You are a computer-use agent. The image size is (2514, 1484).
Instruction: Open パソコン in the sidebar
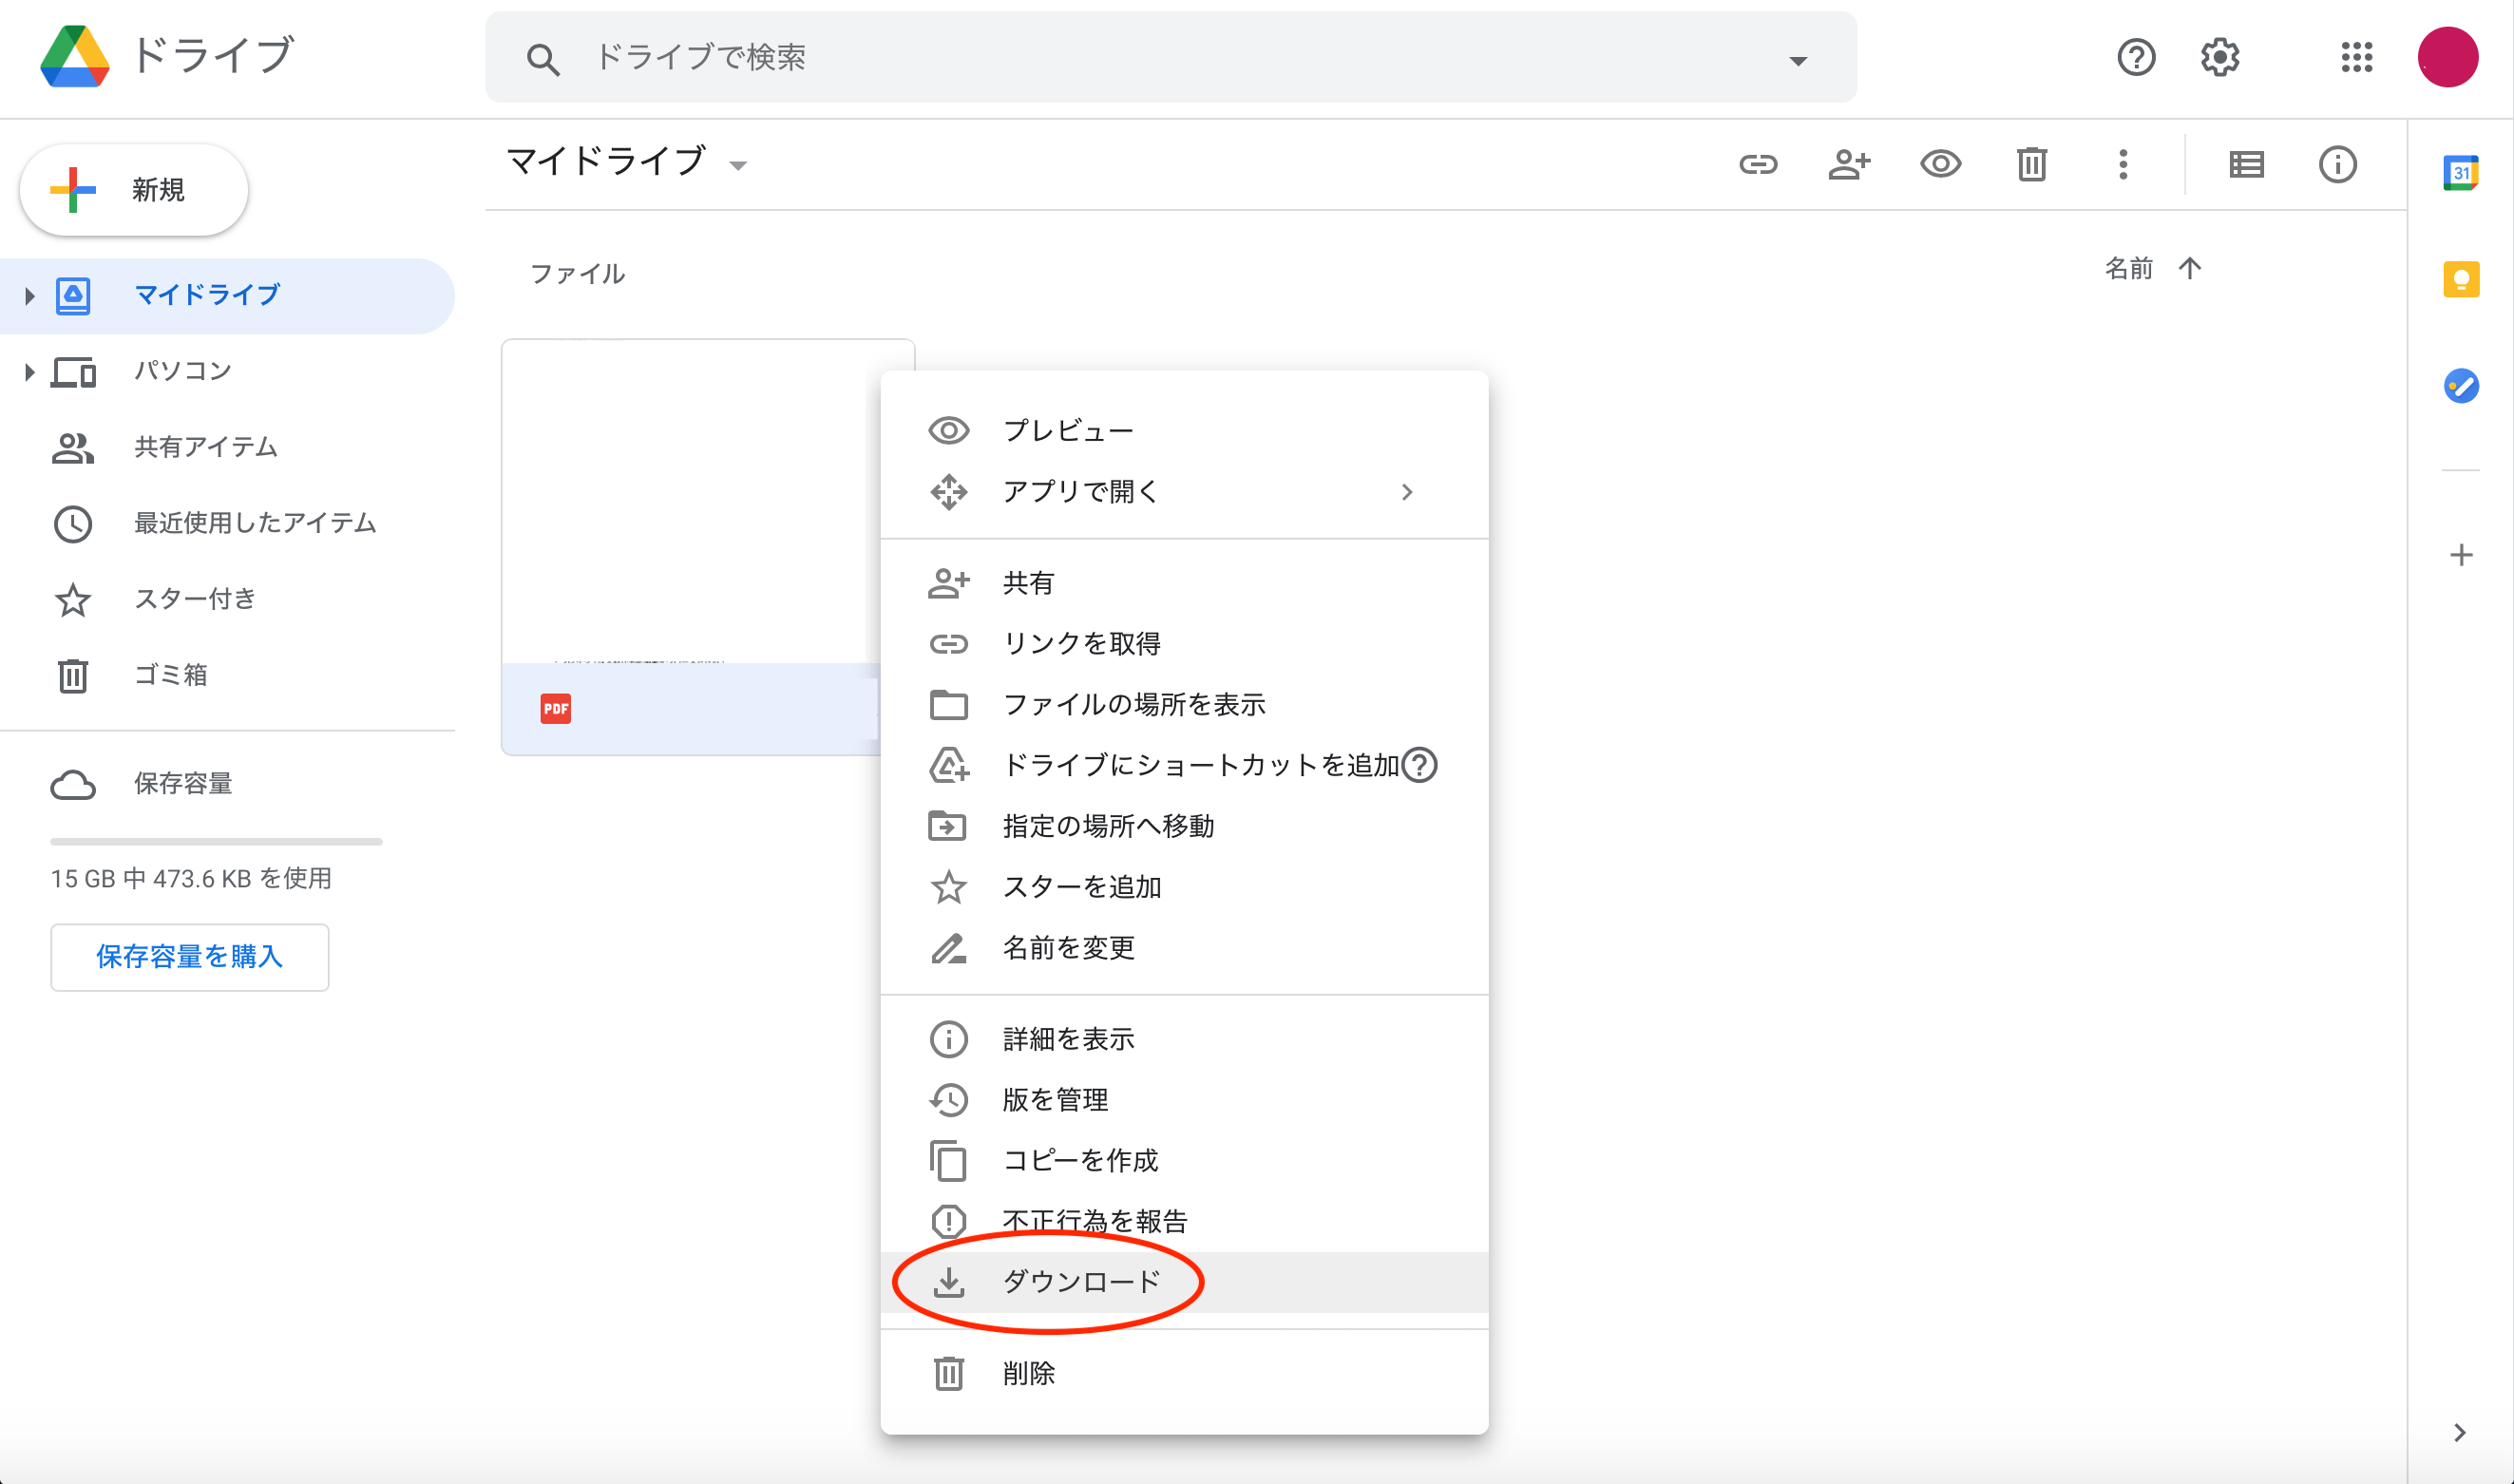(227, 372)
